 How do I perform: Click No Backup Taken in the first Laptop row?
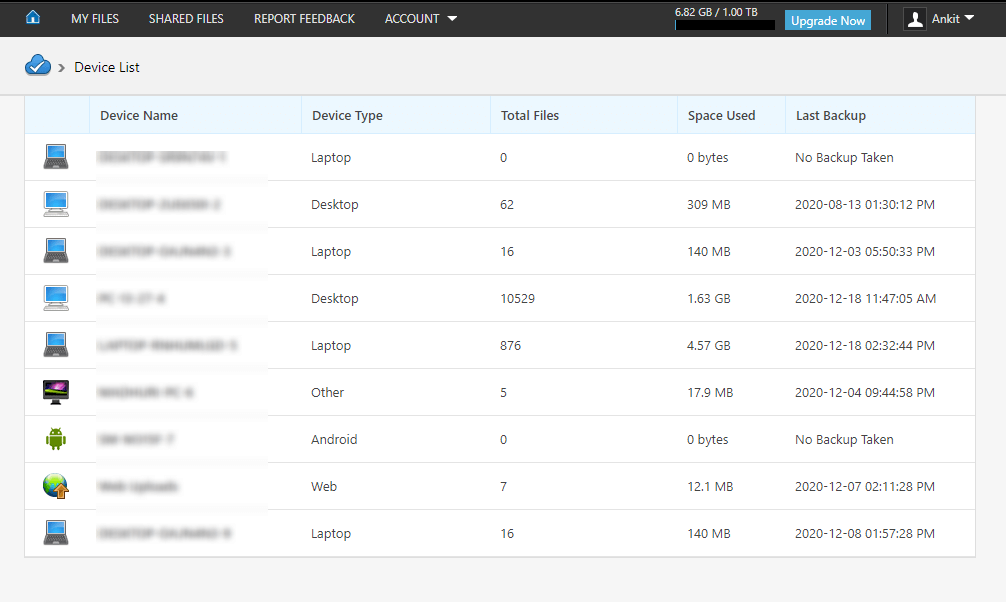coord(844,157)
